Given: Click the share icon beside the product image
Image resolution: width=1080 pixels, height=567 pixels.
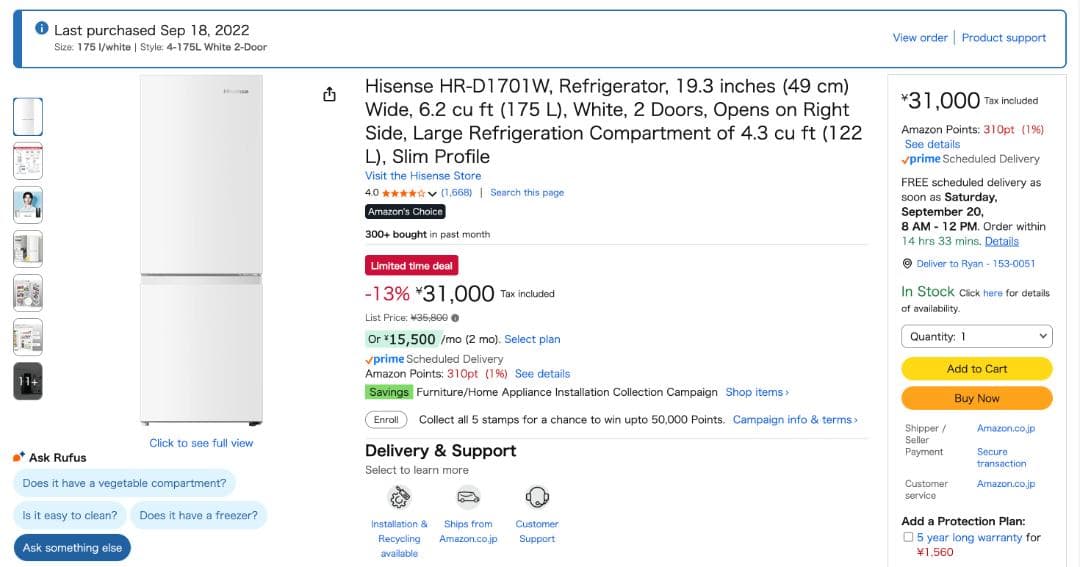Looking at the screenshot, I should 330,95.
